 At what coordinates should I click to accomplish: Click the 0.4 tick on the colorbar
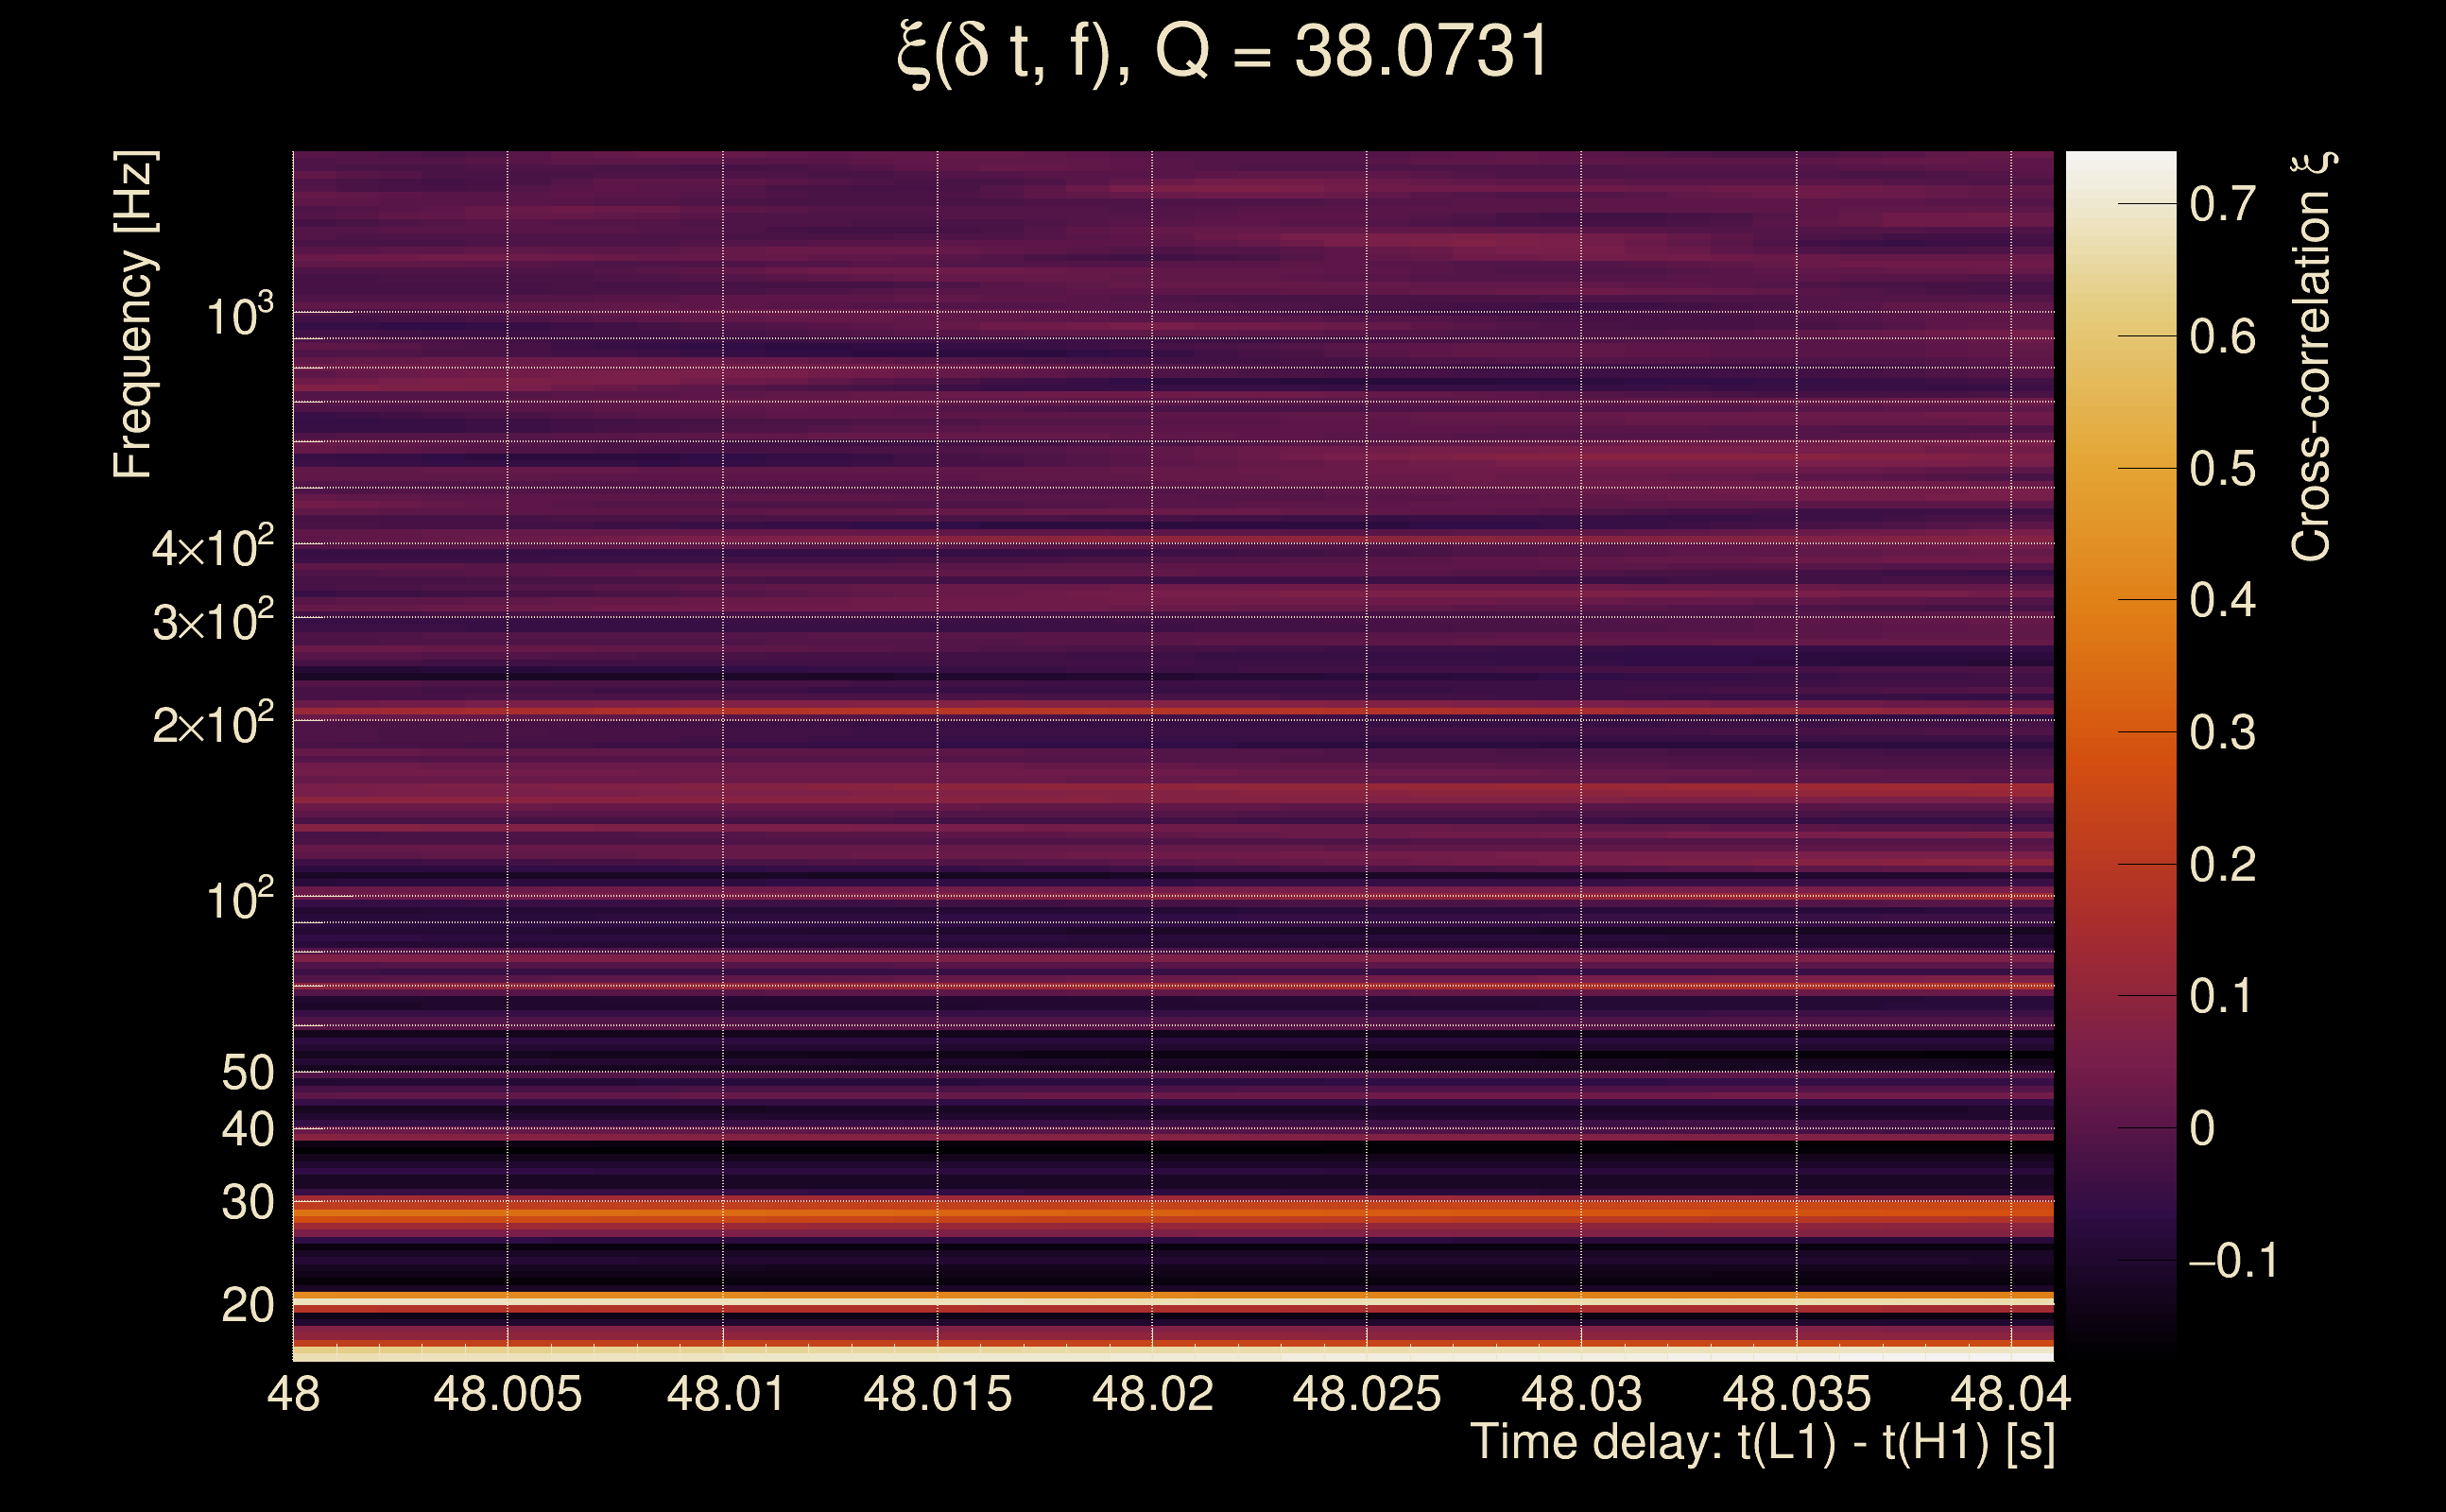(x=2222, y=600)
